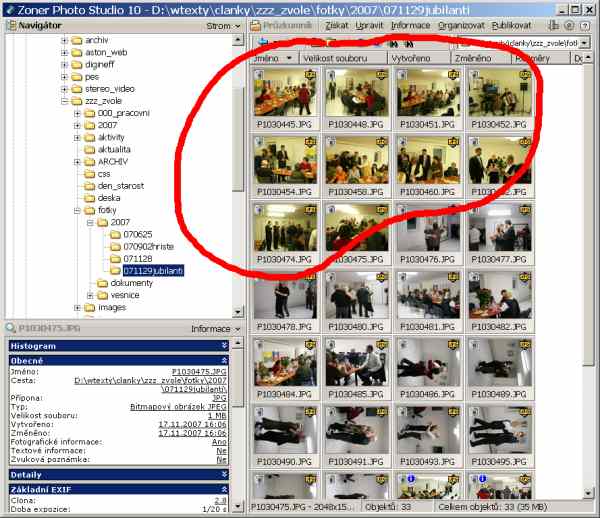Collapse the zzz_zvole folder tree node
This screenshot has height=518, width=600.
tap(65, 101)
